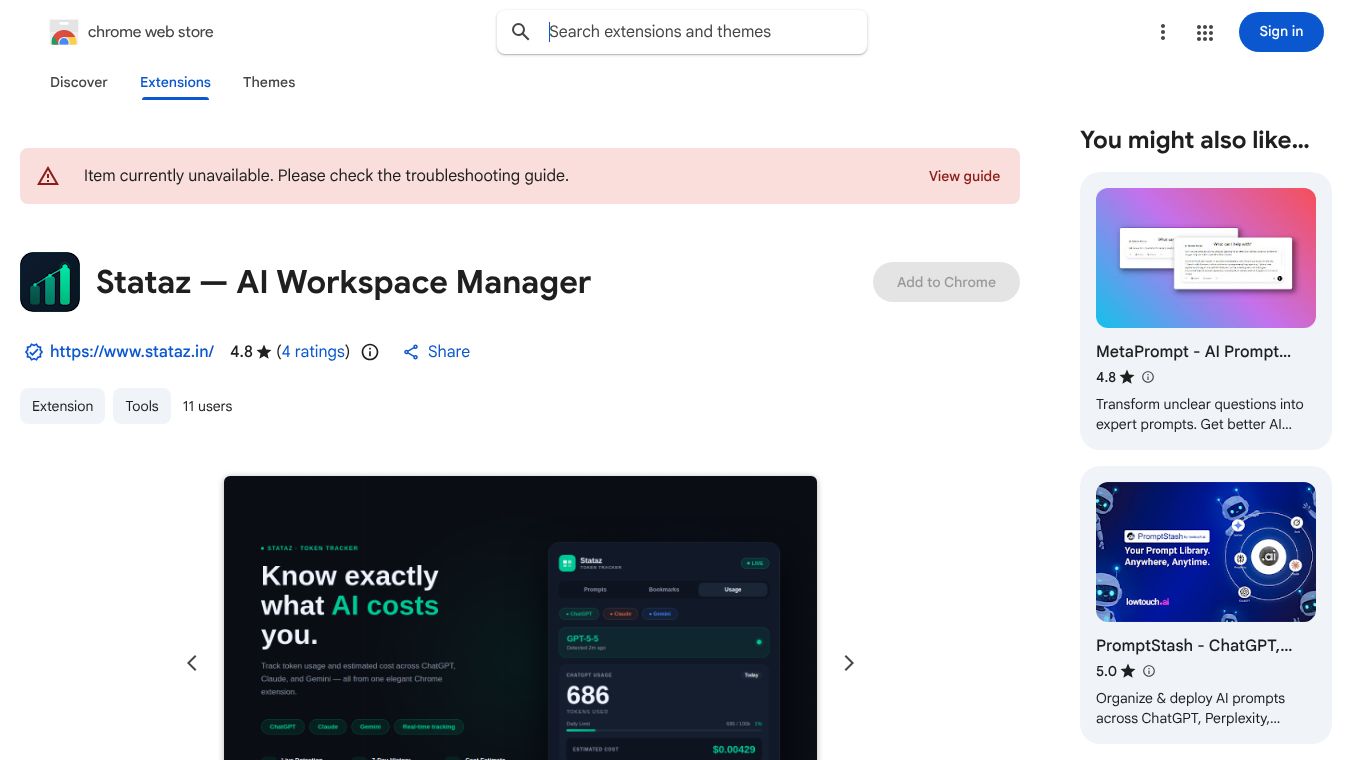Click the Stataz 4.8 star rating
Screen dimensions: 1352x760
(250, 352)
